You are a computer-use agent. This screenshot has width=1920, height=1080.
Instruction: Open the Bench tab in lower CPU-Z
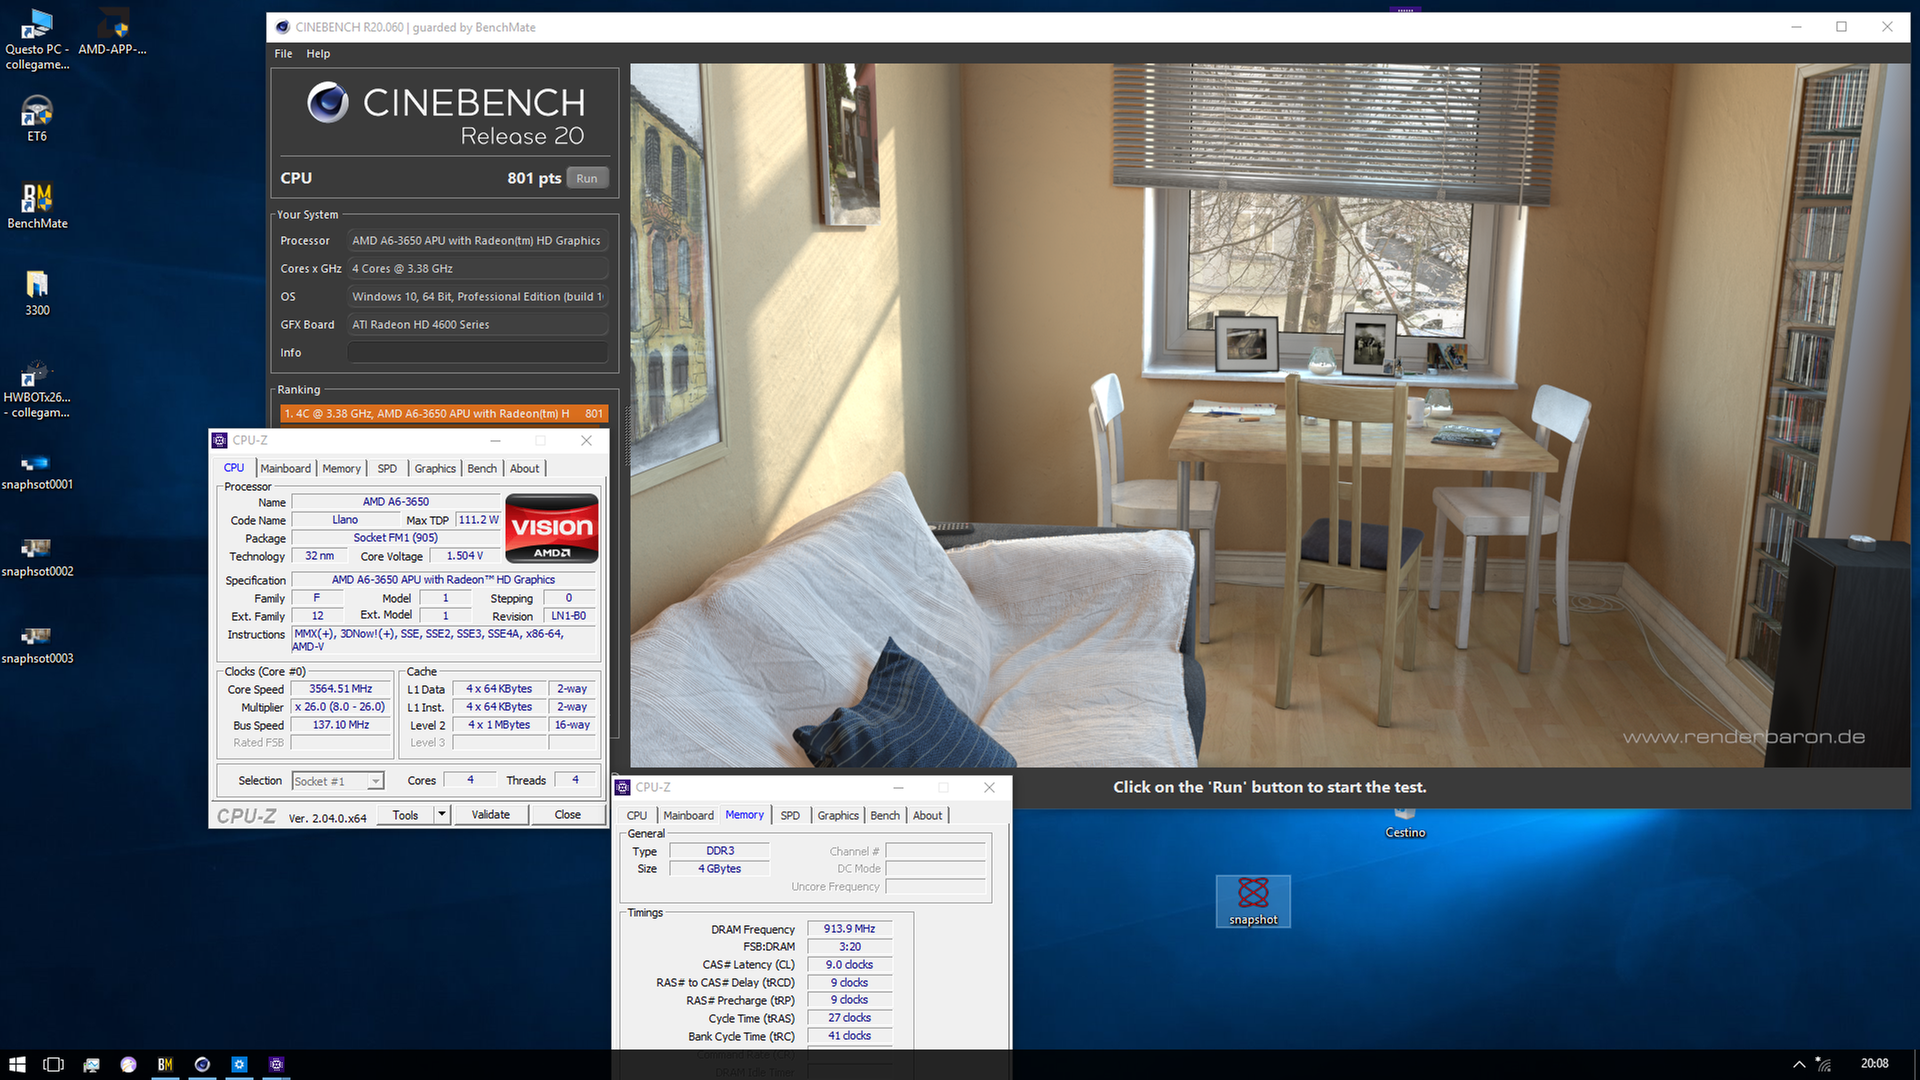(885, 815)
